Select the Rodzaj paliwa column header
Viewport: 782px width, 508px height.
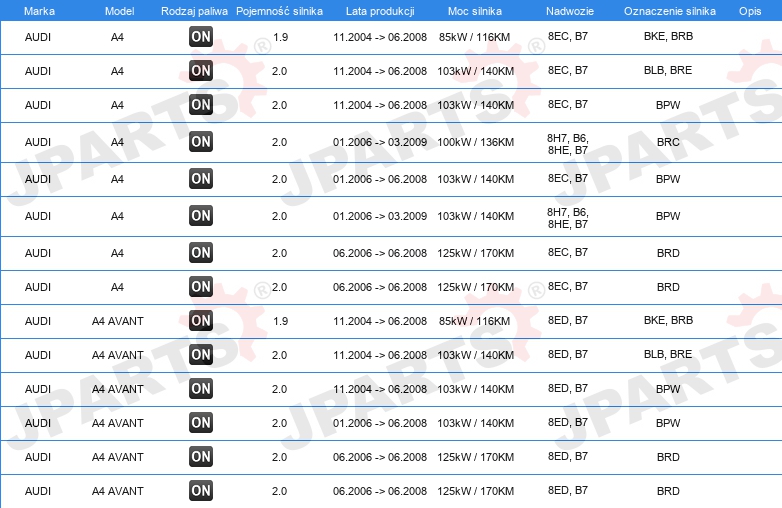point(195,11)
